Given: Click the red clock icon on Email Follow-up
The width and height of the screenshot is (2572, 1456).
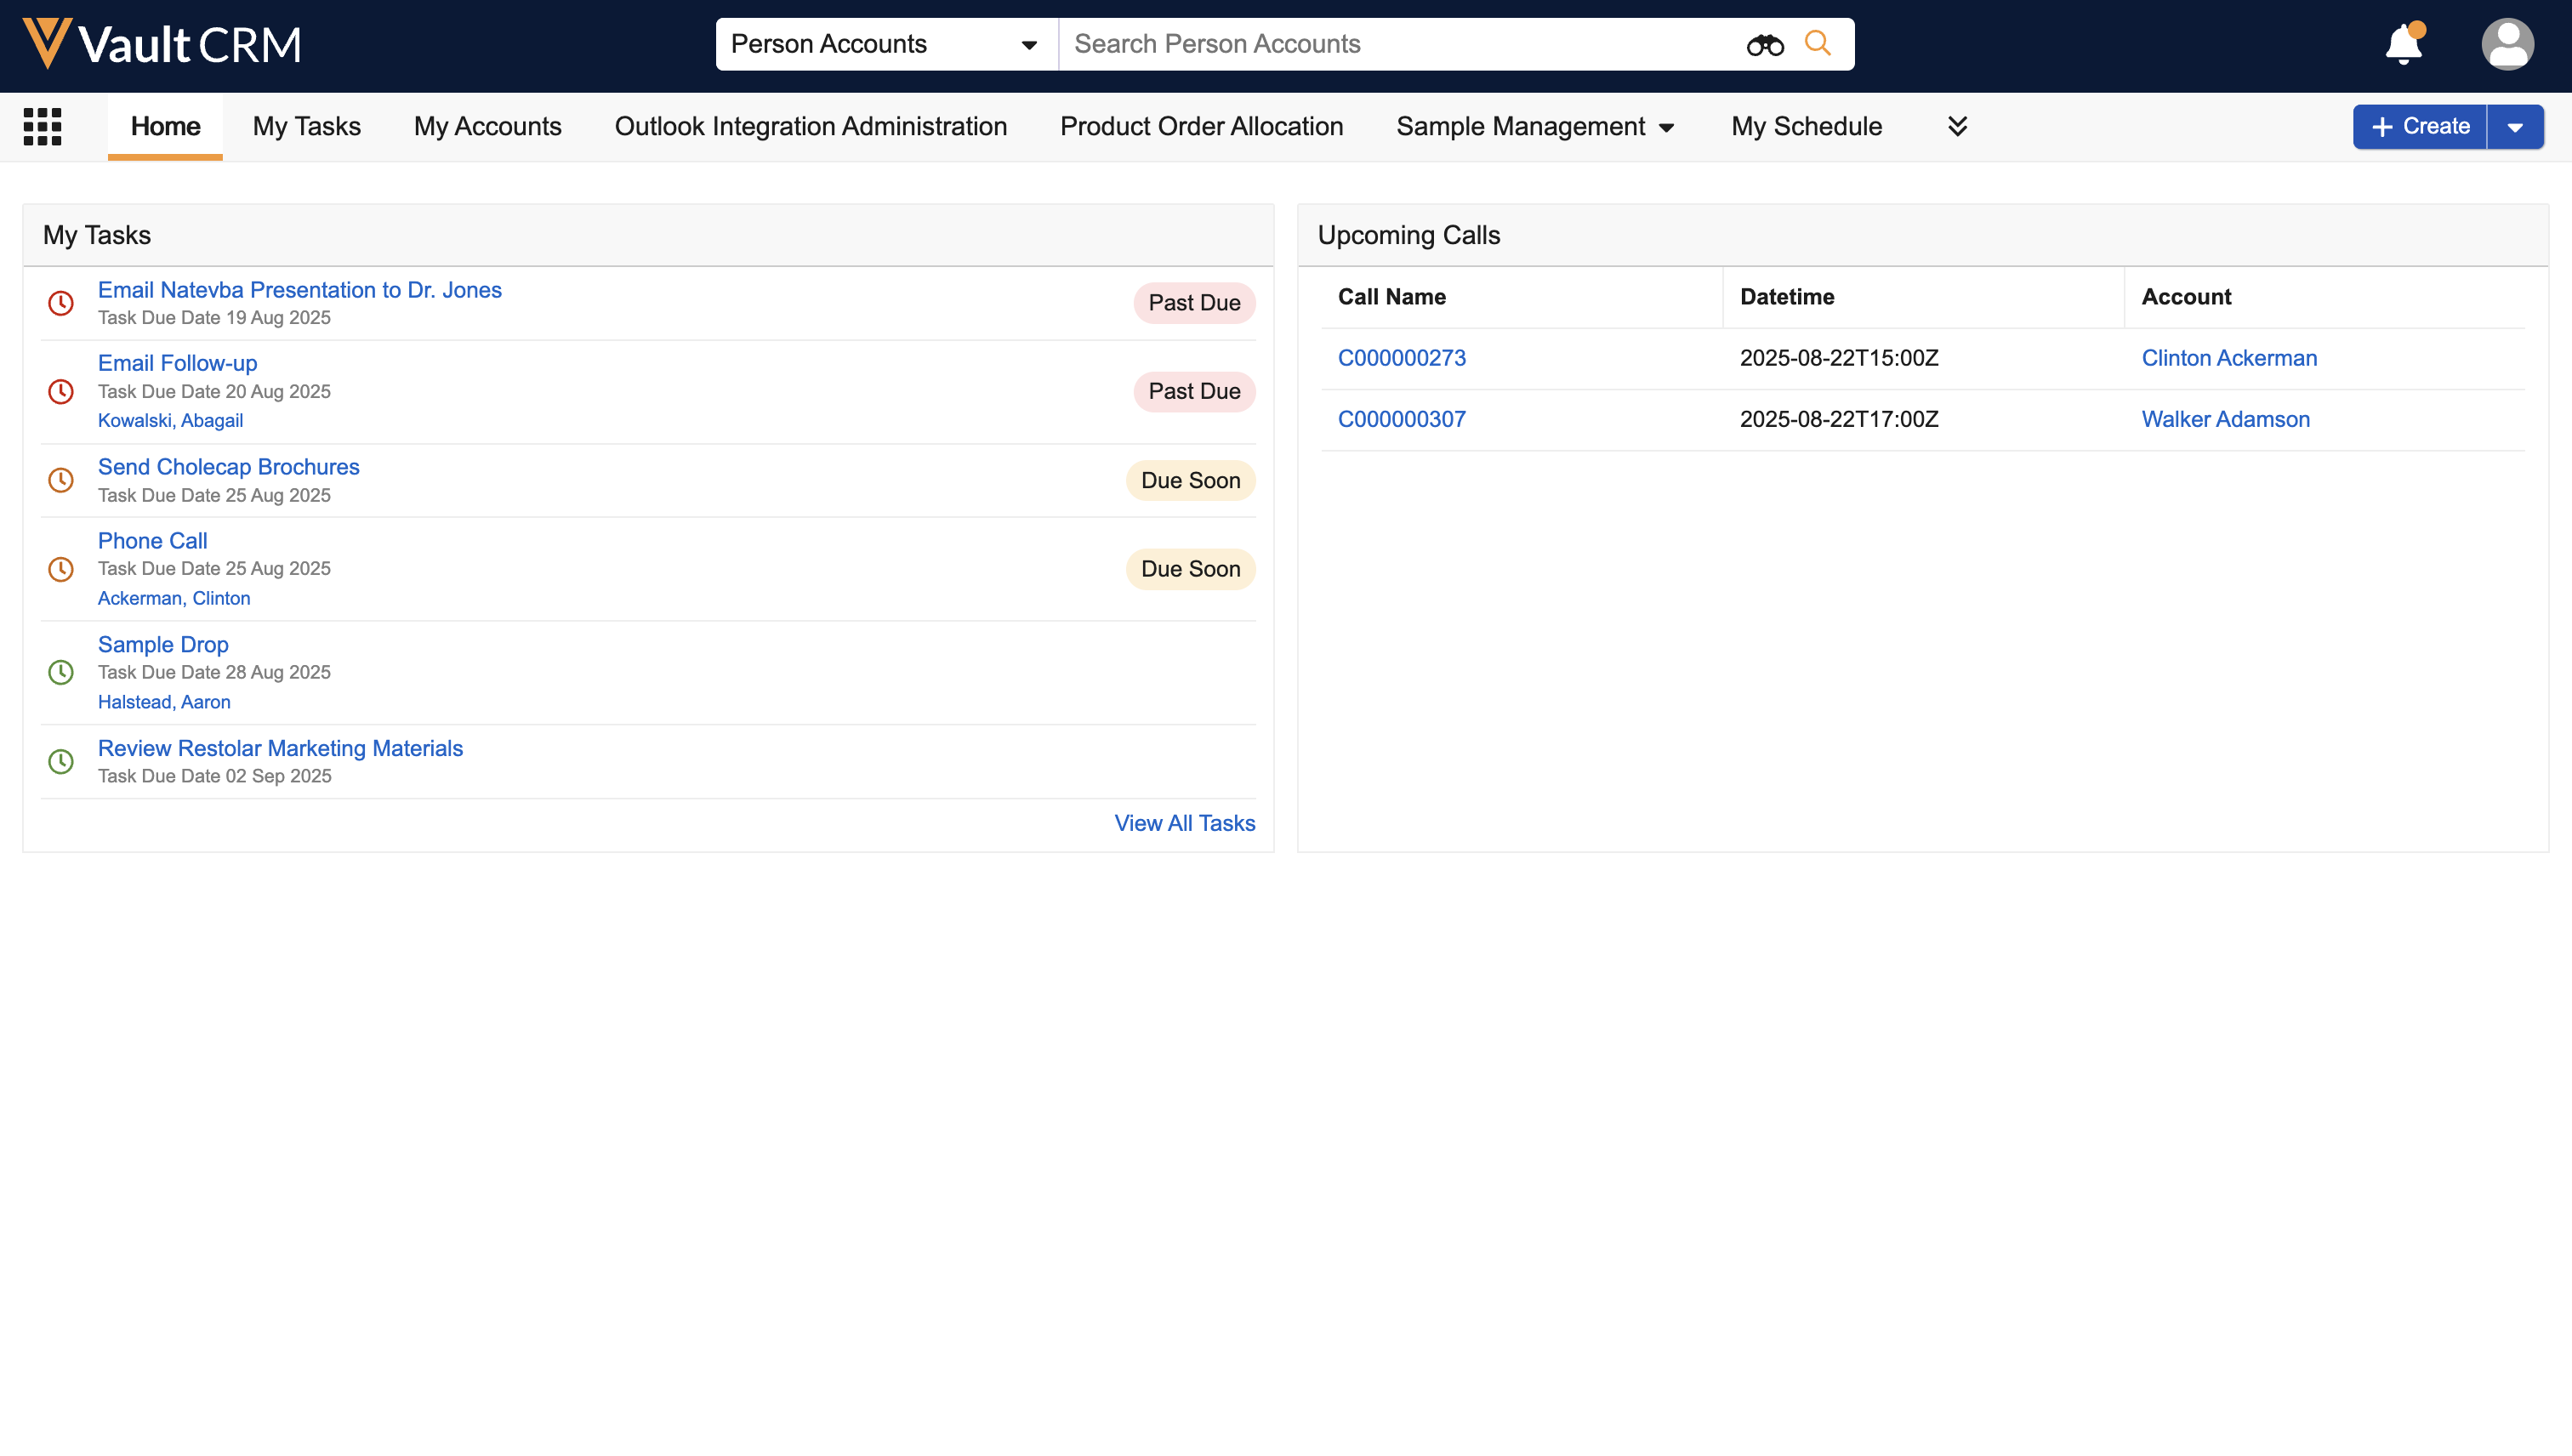Looking at the screenshot, I should [x=61, y=391].
